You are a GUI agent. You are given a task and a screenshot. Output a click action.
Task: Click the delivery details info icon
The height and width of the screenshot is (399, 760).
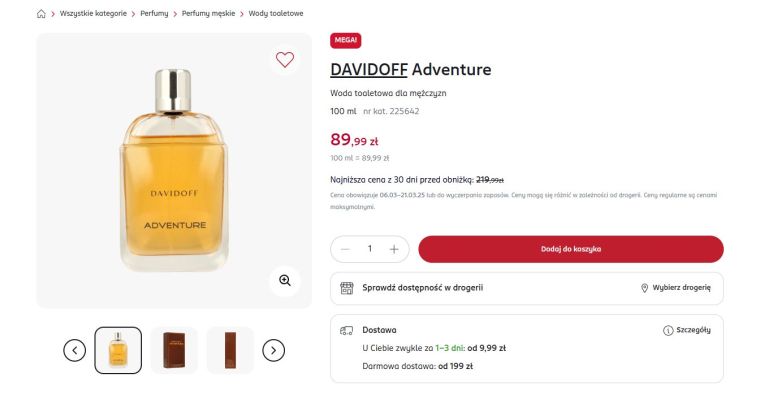[668, 330]
